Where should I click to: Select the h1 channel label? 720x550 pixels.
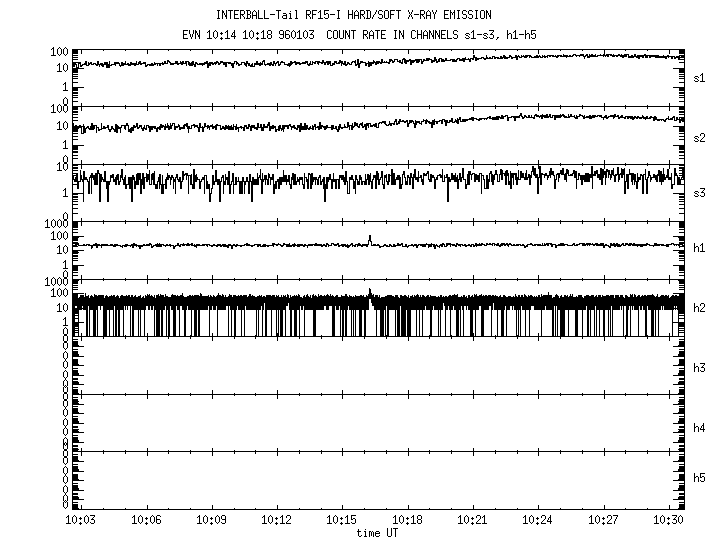tap(700, 250)
